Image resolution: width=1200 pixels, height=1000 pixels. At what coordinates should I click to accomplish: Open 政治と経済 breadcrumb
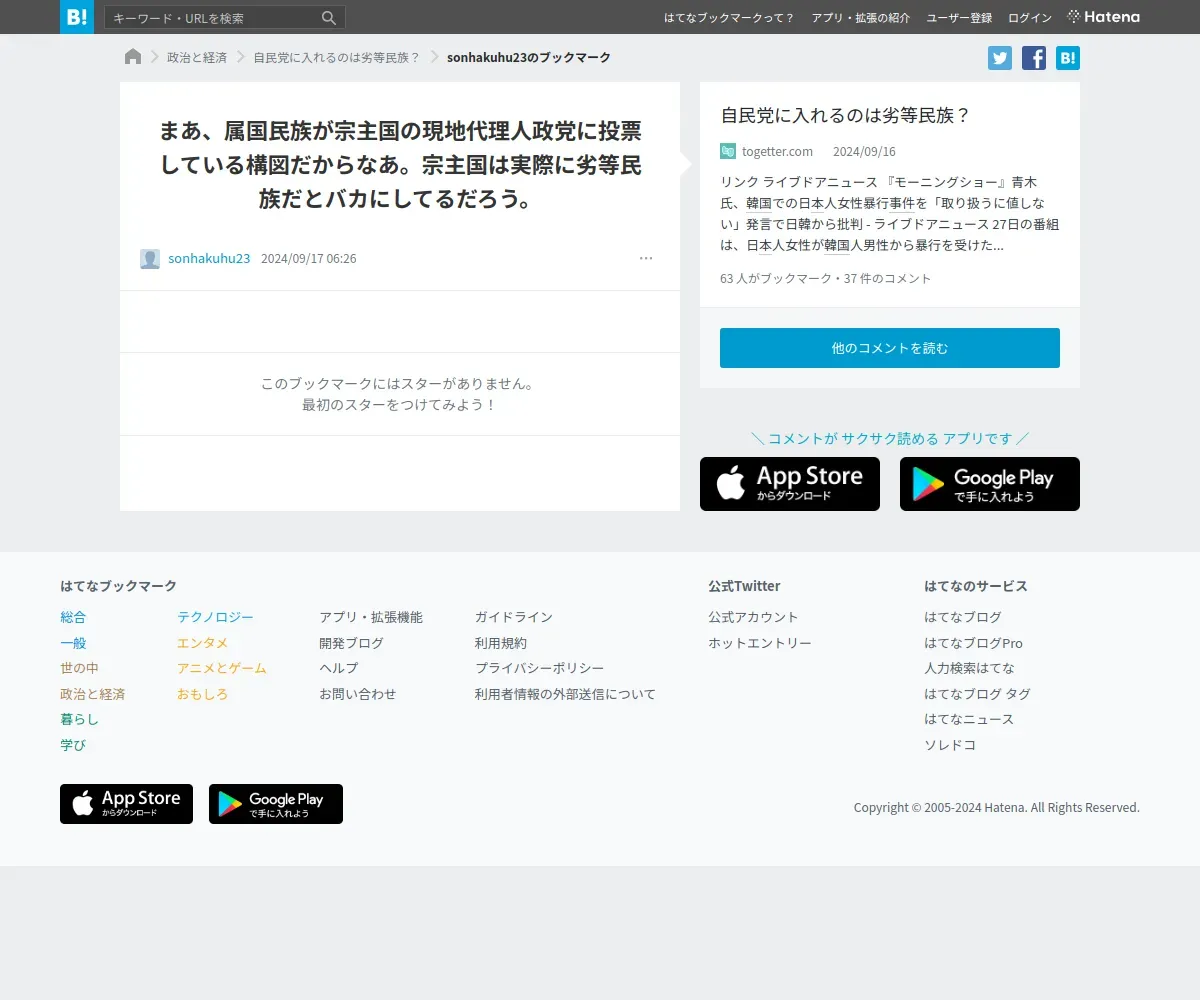point(197,57)
